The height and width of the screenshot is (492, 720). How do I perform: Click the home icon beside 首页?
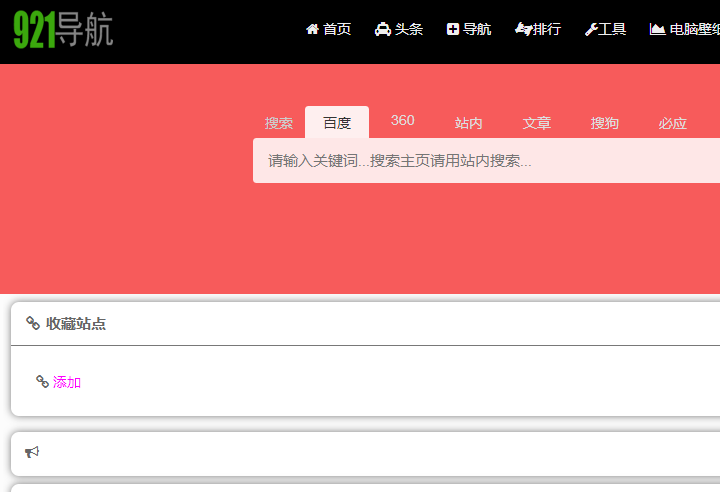pos(312,29)
